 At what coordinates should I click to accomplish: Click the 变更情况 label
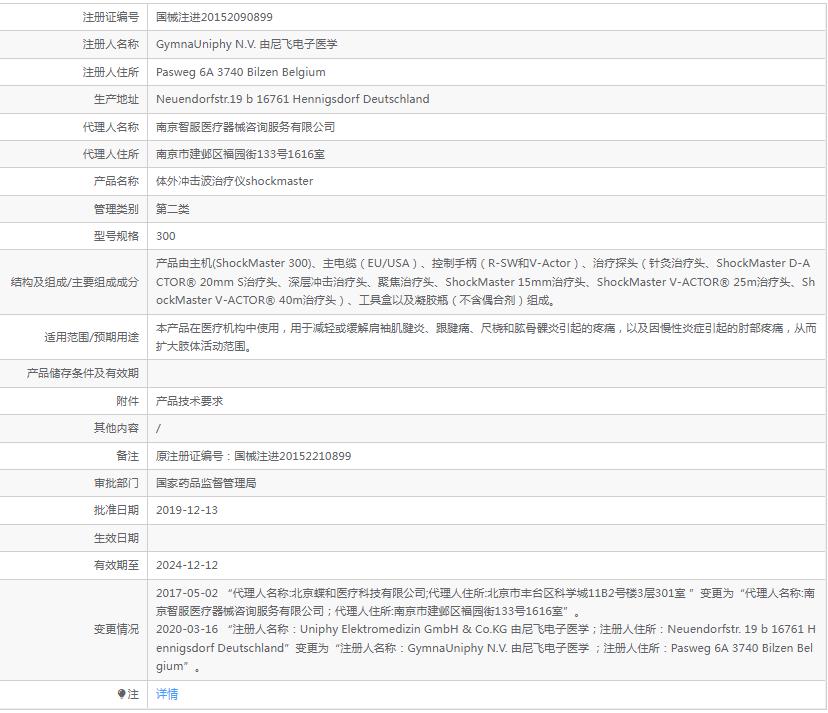(x=116, y=630)
